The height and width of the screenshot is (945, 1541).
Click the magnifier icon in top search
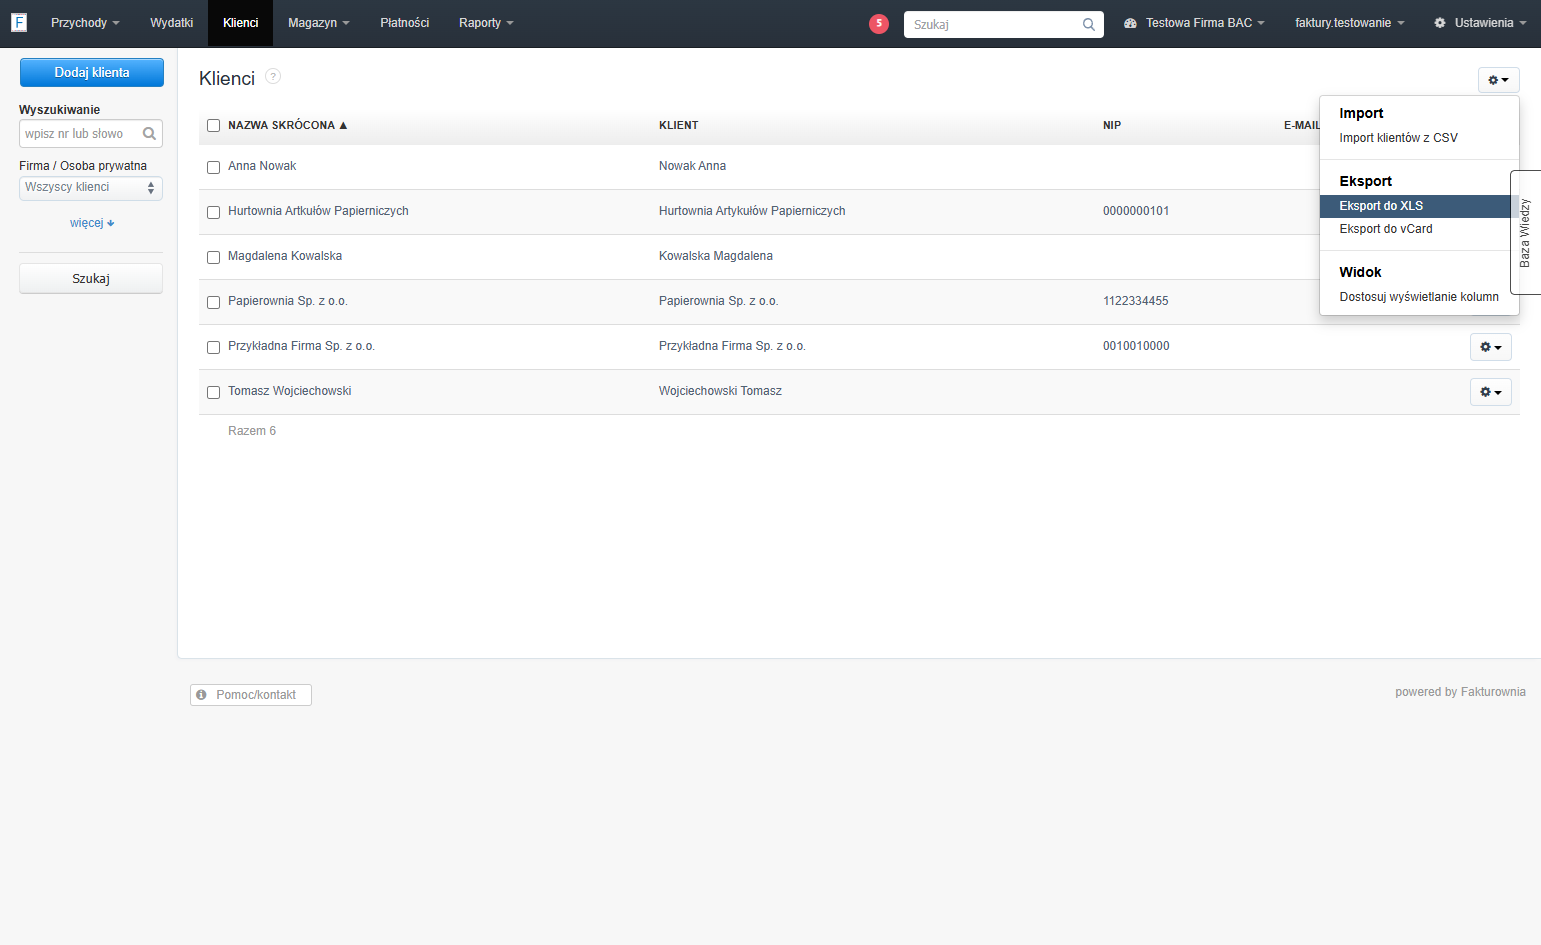pos(1089,25)
